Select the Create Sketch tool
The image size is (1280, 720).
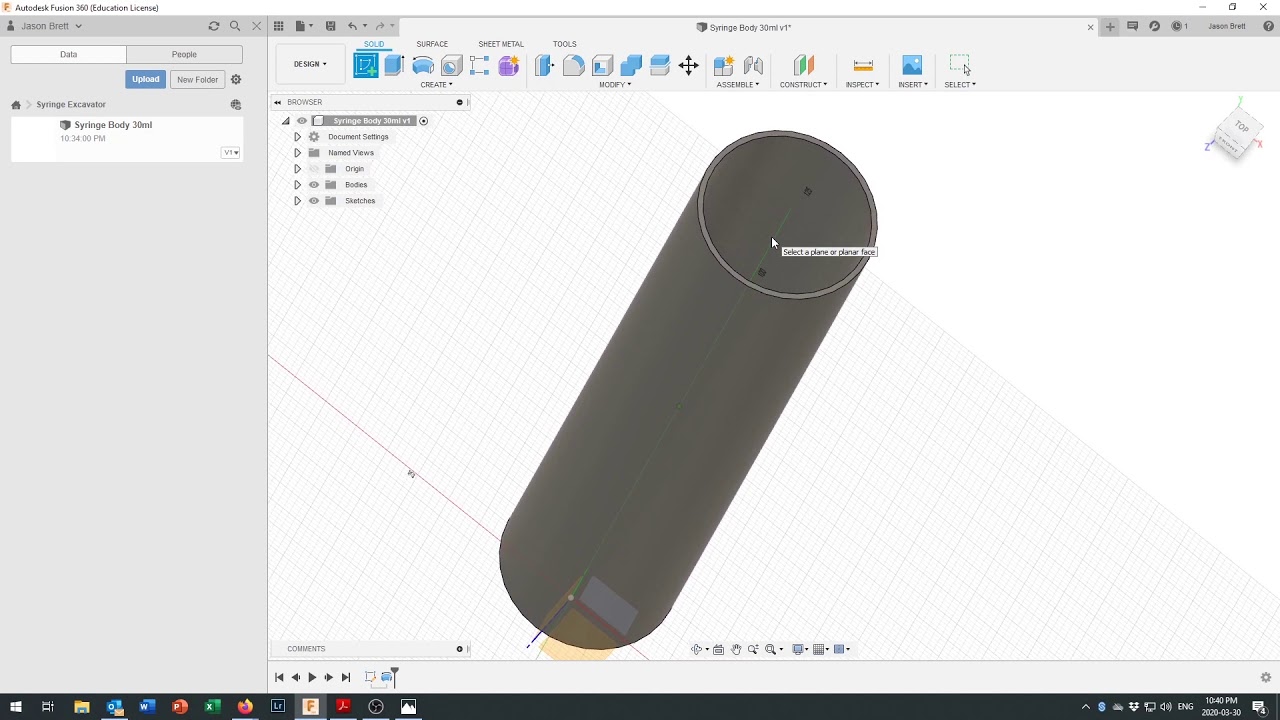pos(366,66)
